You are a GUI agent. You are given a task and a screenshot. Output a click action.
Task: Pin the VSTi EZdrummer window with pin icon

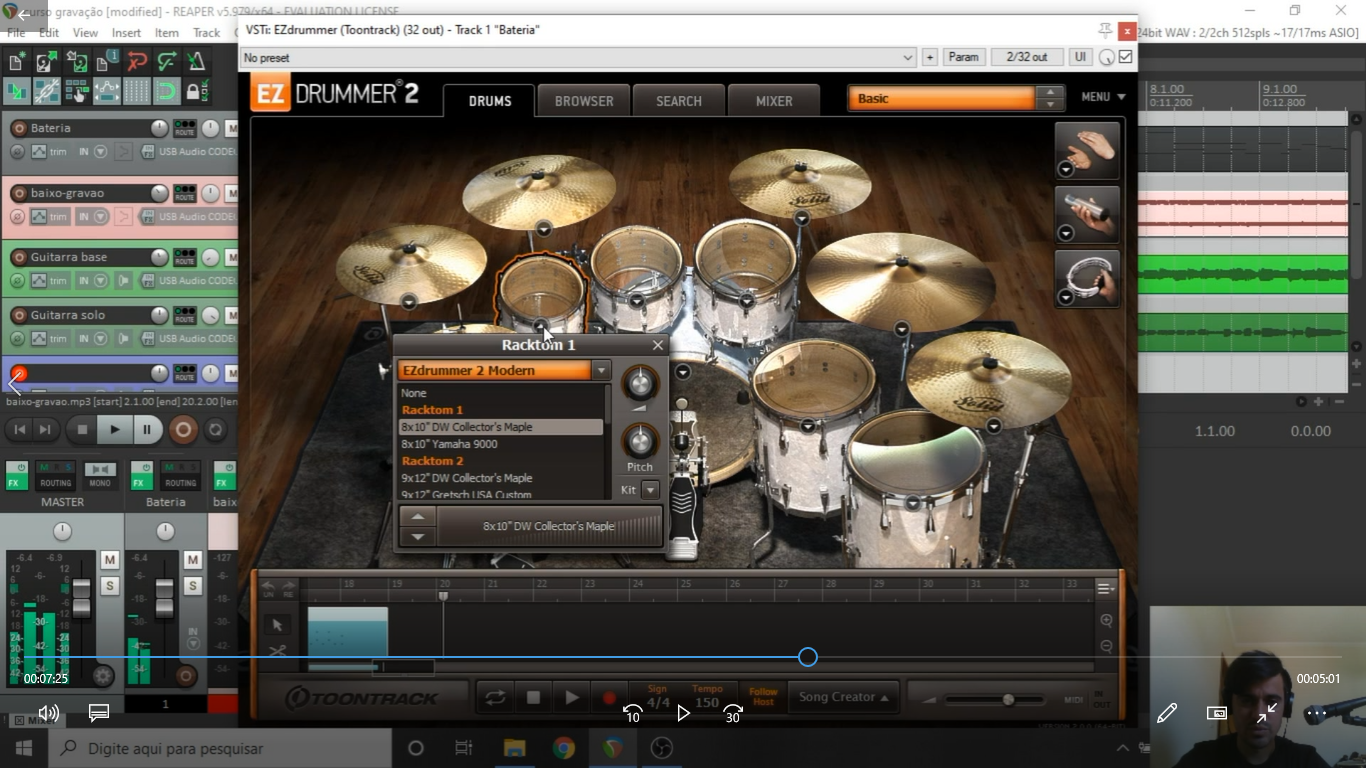pos(1105,30)
